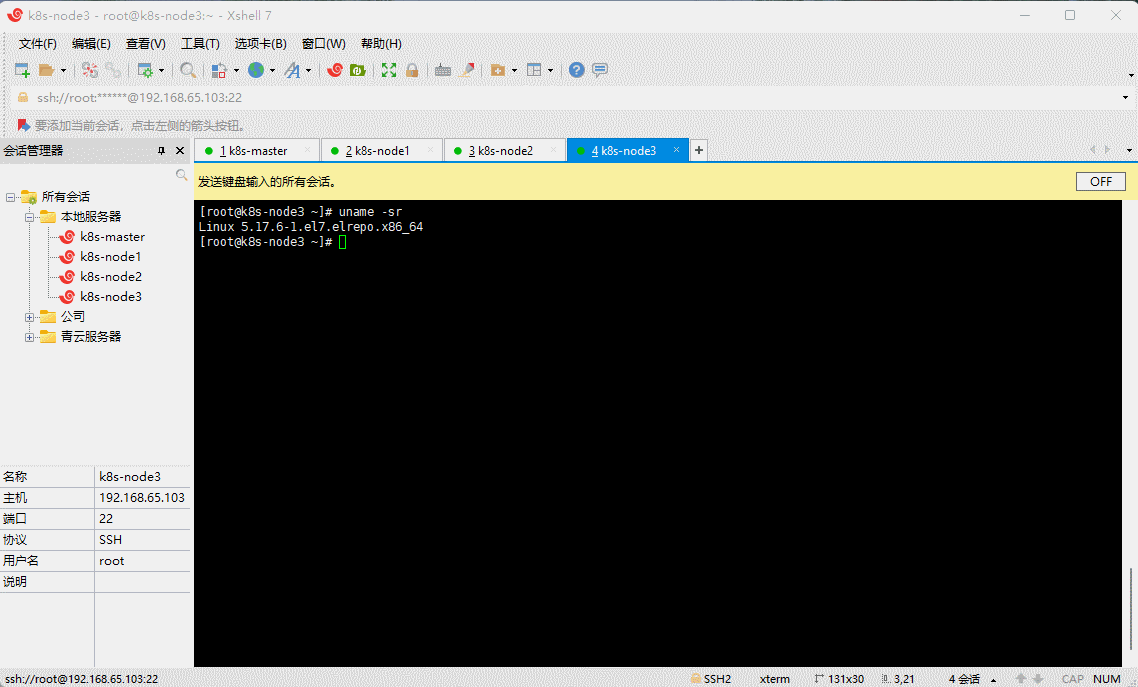Select k8s-node3 in session tree
Viewport: 1138px width, 687px height.
tap(110, 297)
